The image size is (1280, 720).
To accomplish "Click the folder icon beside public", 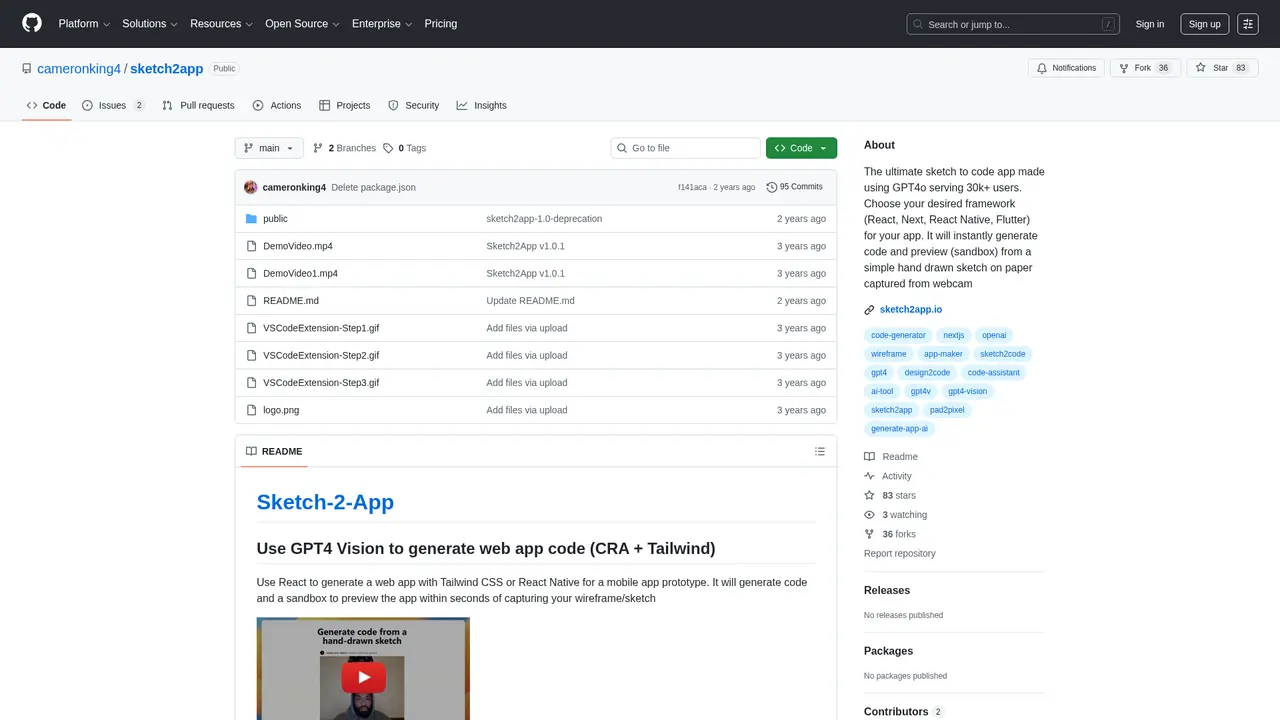I will 252,219.
